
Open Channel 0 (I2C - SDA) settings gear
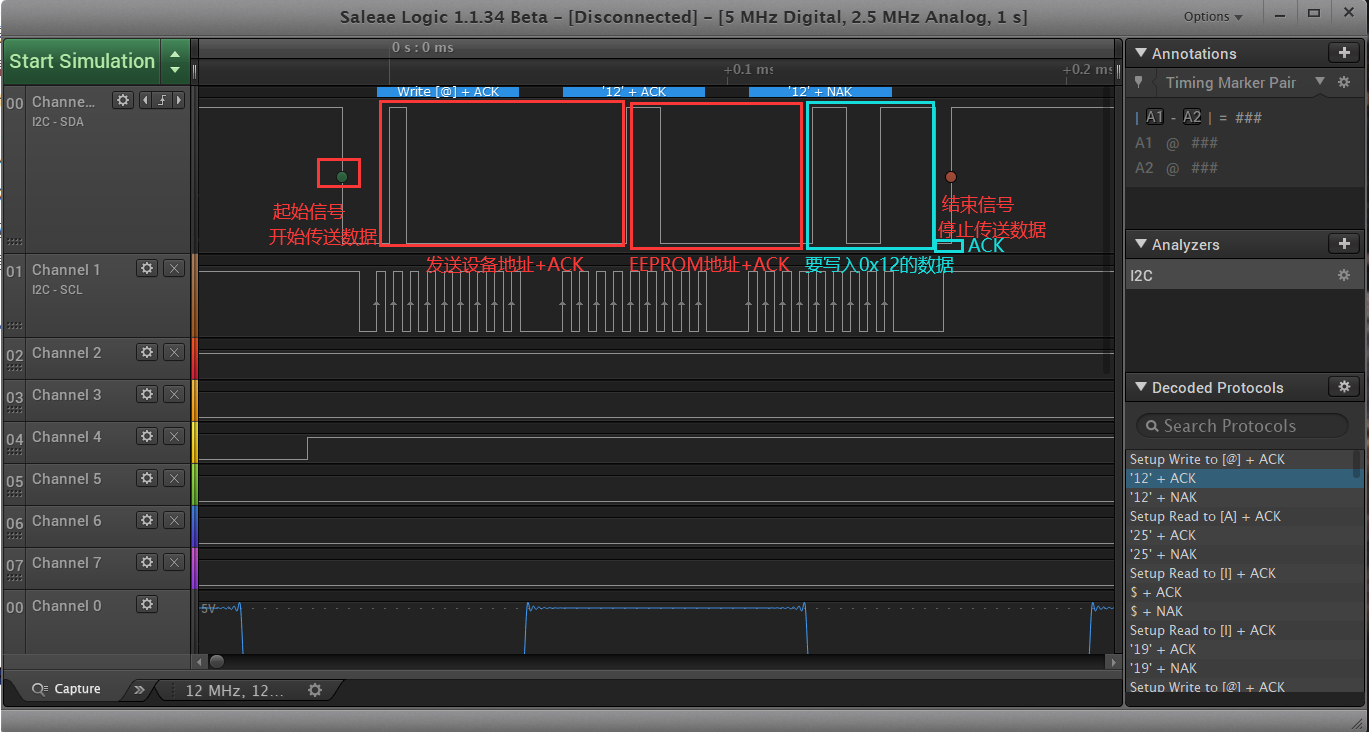pos(123,101)
